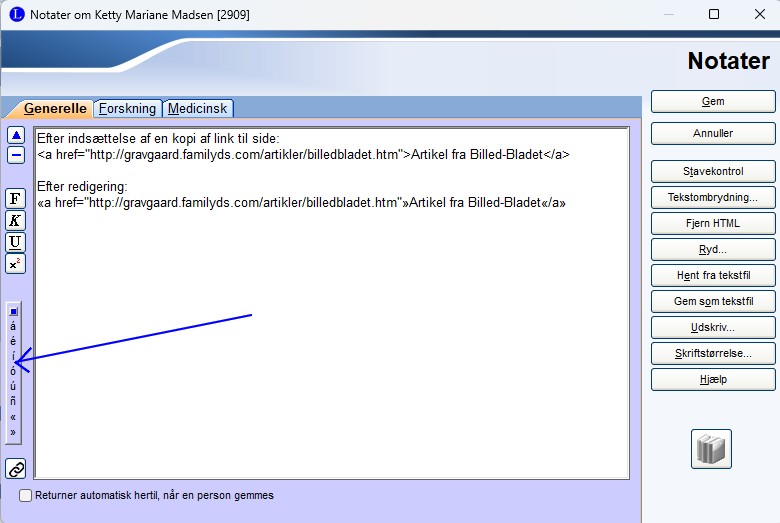Switch to the Forskning tab
The width and height of the screenshot is (780, 523).
[x=127, y=109]
